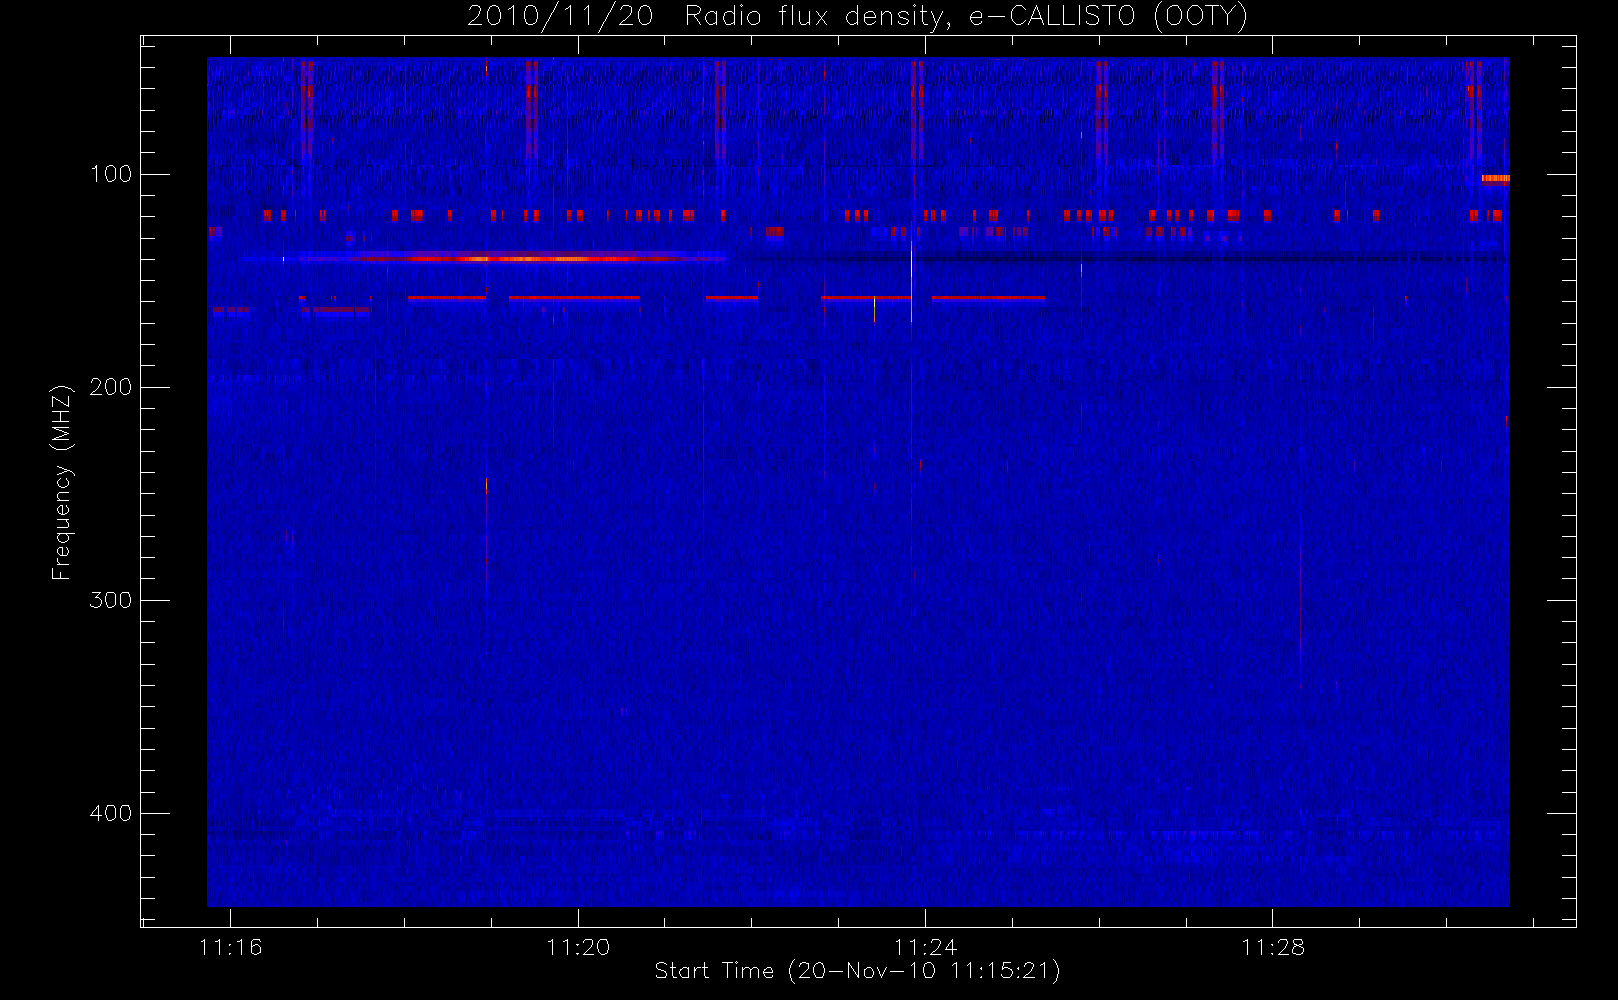Click the 11:28 time tick label
1618x1000 pixels.
[x=1272, y=947]
